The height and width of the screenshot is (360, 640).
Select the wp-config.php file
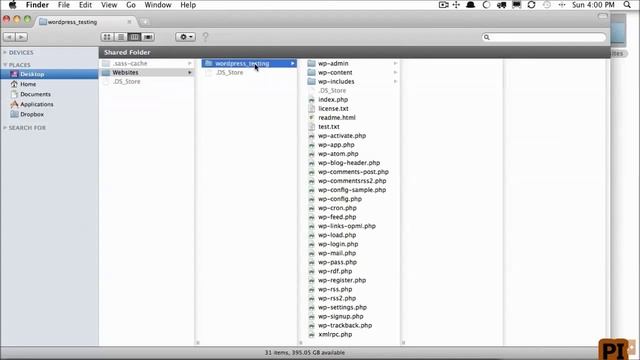coord(340,199)
